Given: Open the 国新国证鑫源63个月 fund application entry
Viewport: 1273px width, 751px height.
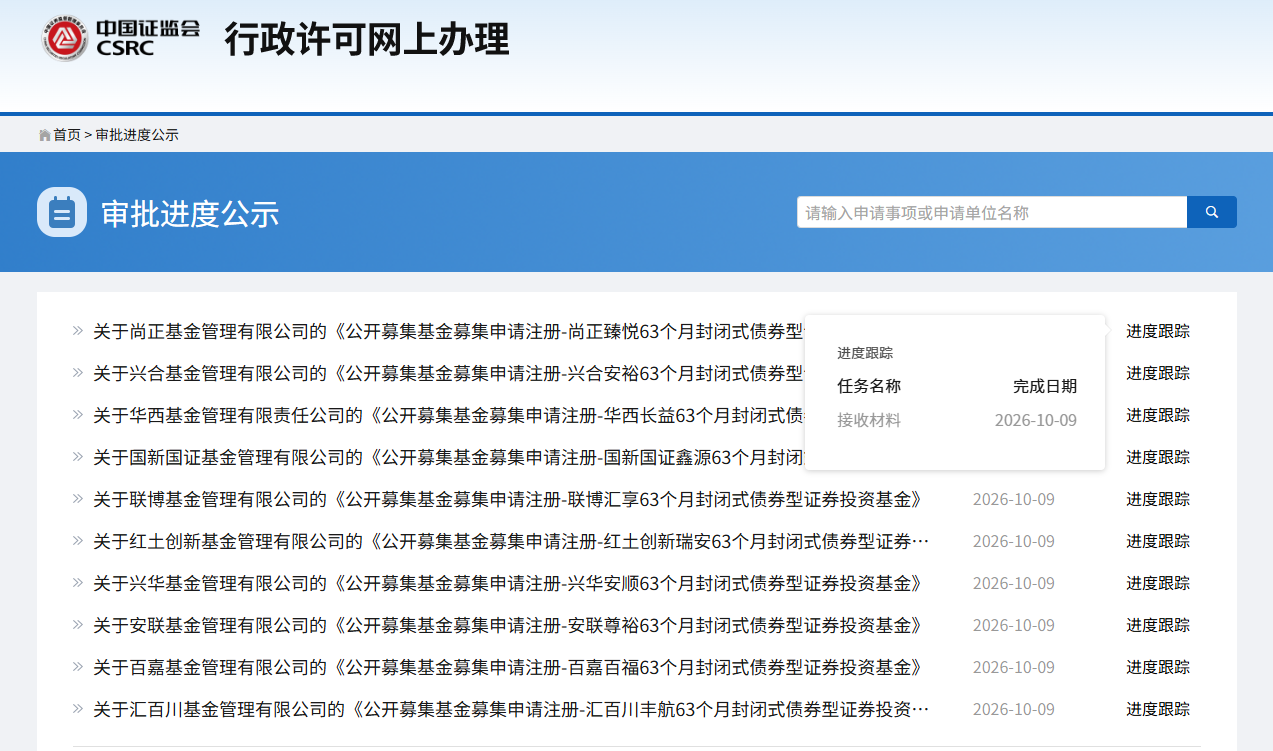Looking at the screenshot, I should 448,457.
